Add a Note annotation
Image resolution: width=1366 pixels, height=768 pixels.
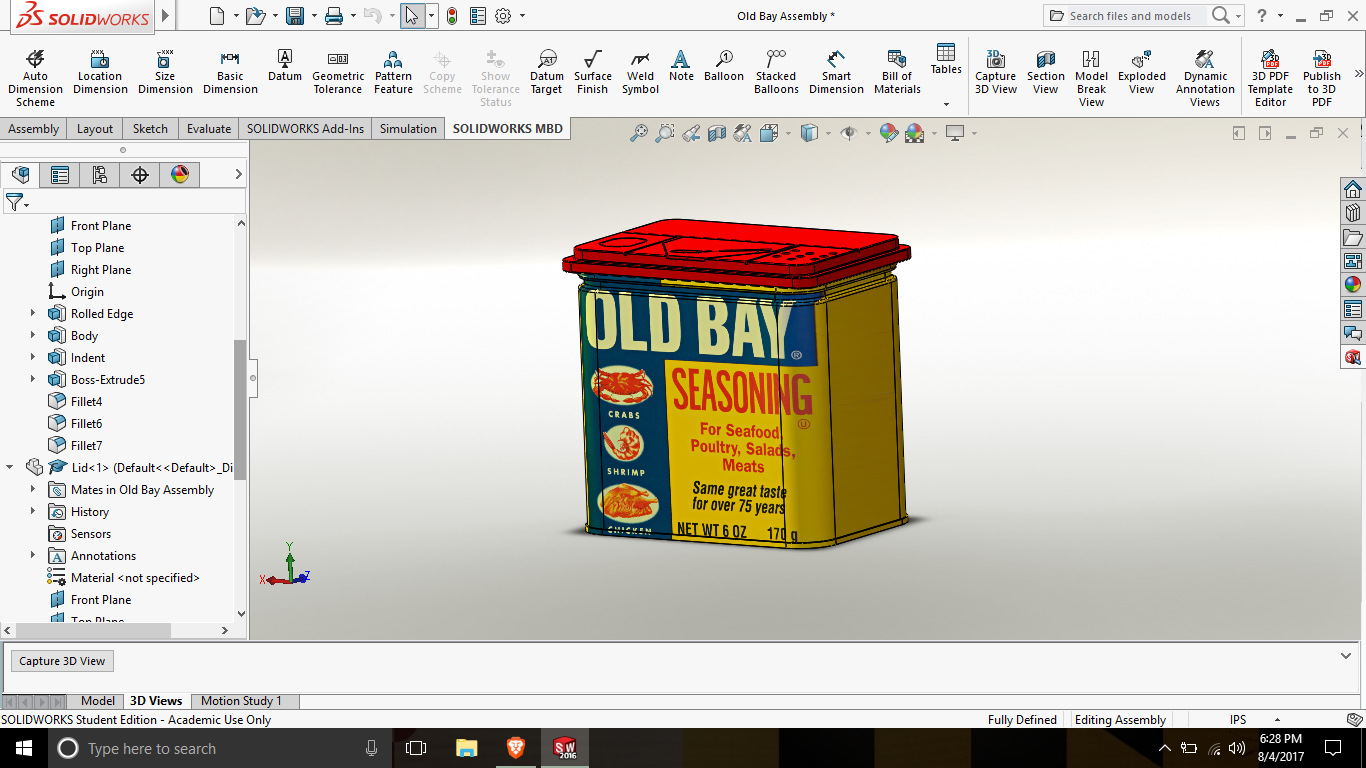(681, 66)
